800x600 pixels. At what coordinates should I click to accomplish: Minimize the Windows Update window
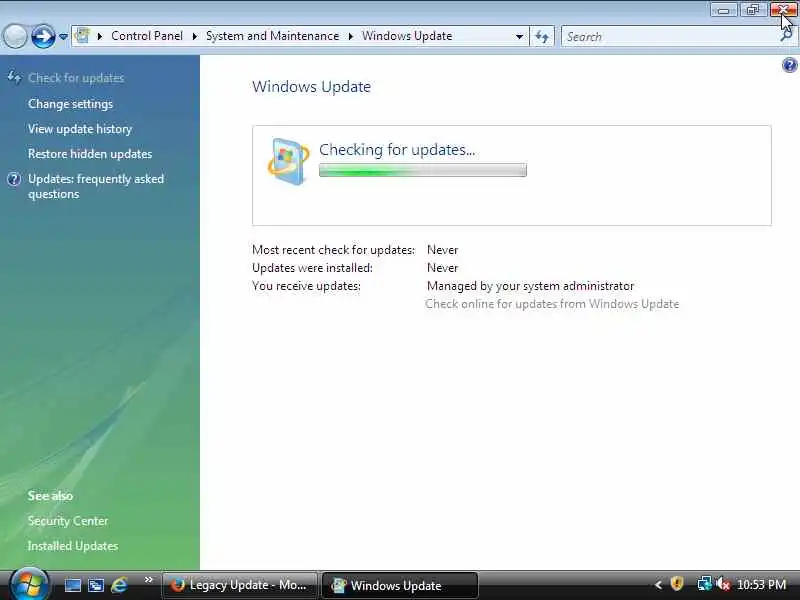coord(723,10)
